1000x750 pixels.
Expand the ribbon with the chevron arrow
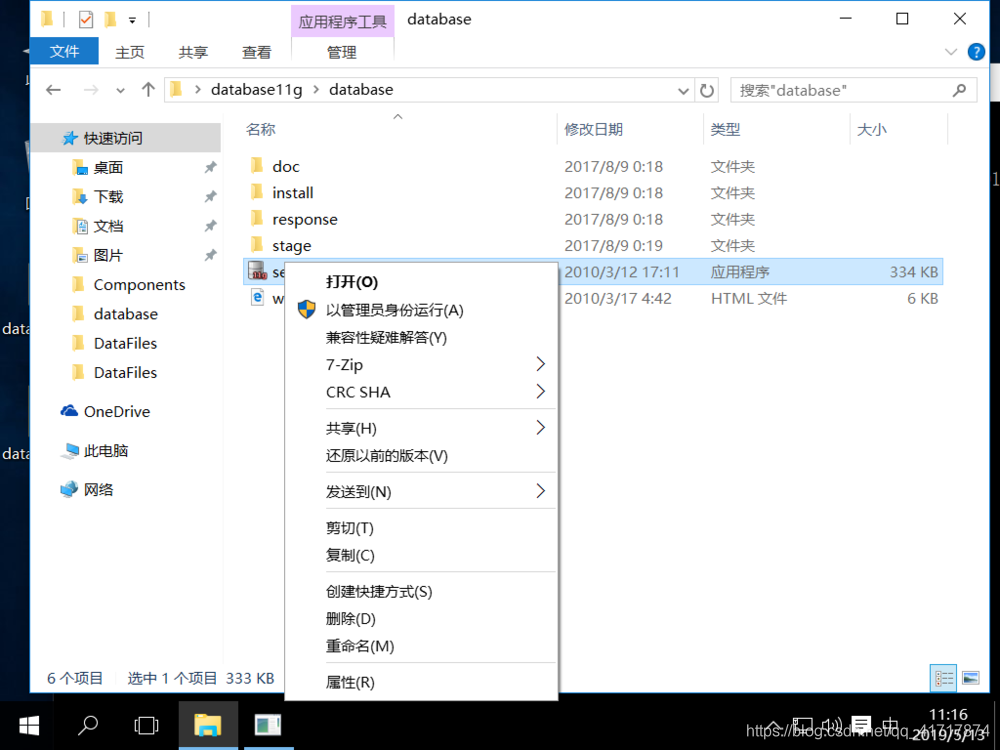click(x=951, y=52)
